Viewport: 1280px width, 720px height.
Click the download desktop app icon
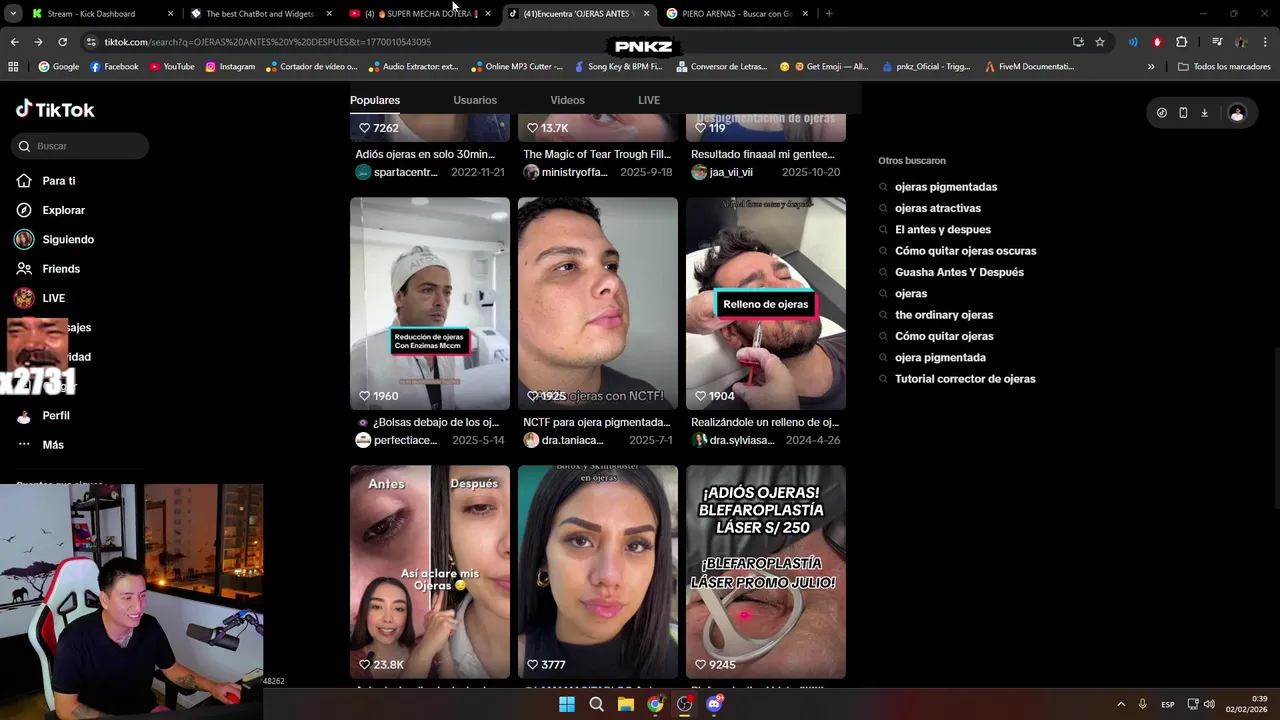tap(1204, 113)
